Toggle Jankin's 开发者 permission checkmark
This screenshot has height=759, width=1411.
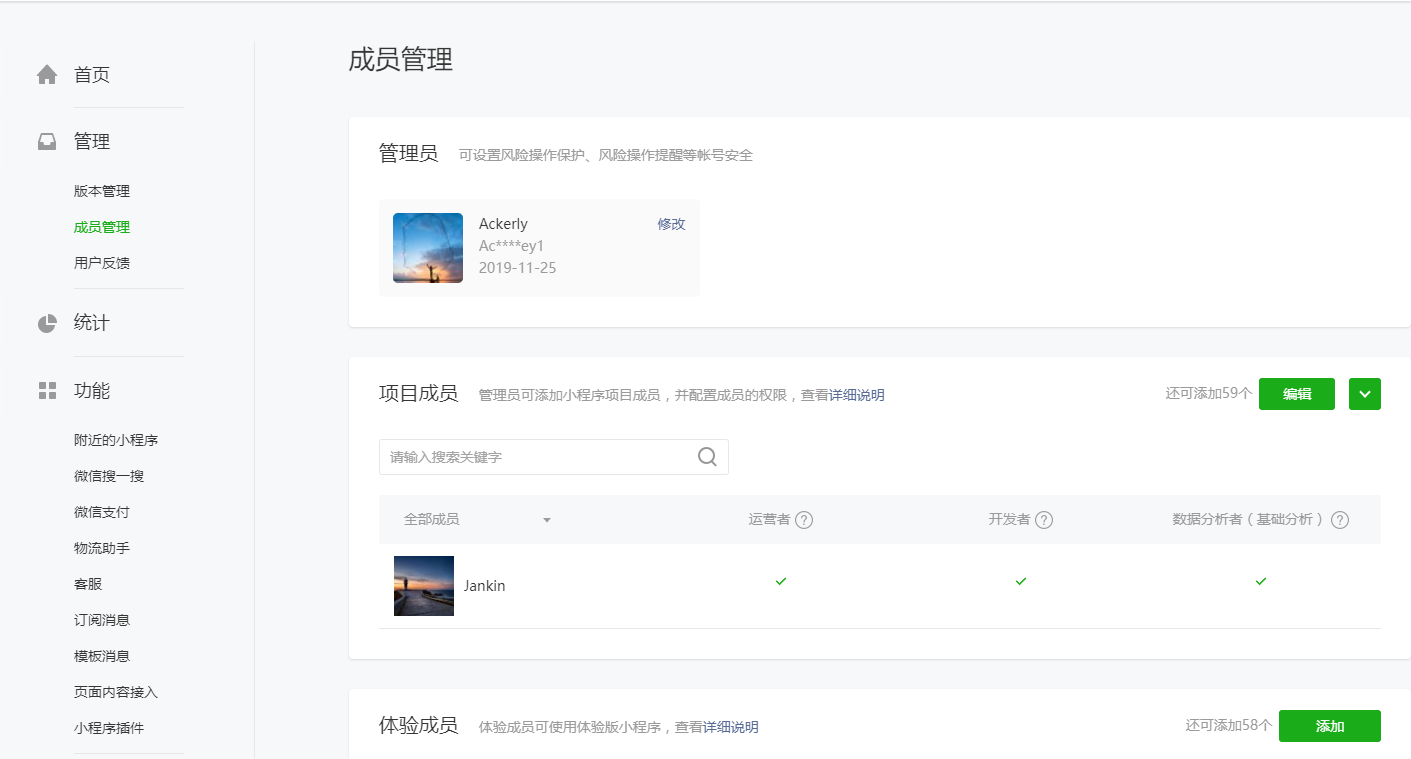pyautogui.click(x=1021, y=581)
